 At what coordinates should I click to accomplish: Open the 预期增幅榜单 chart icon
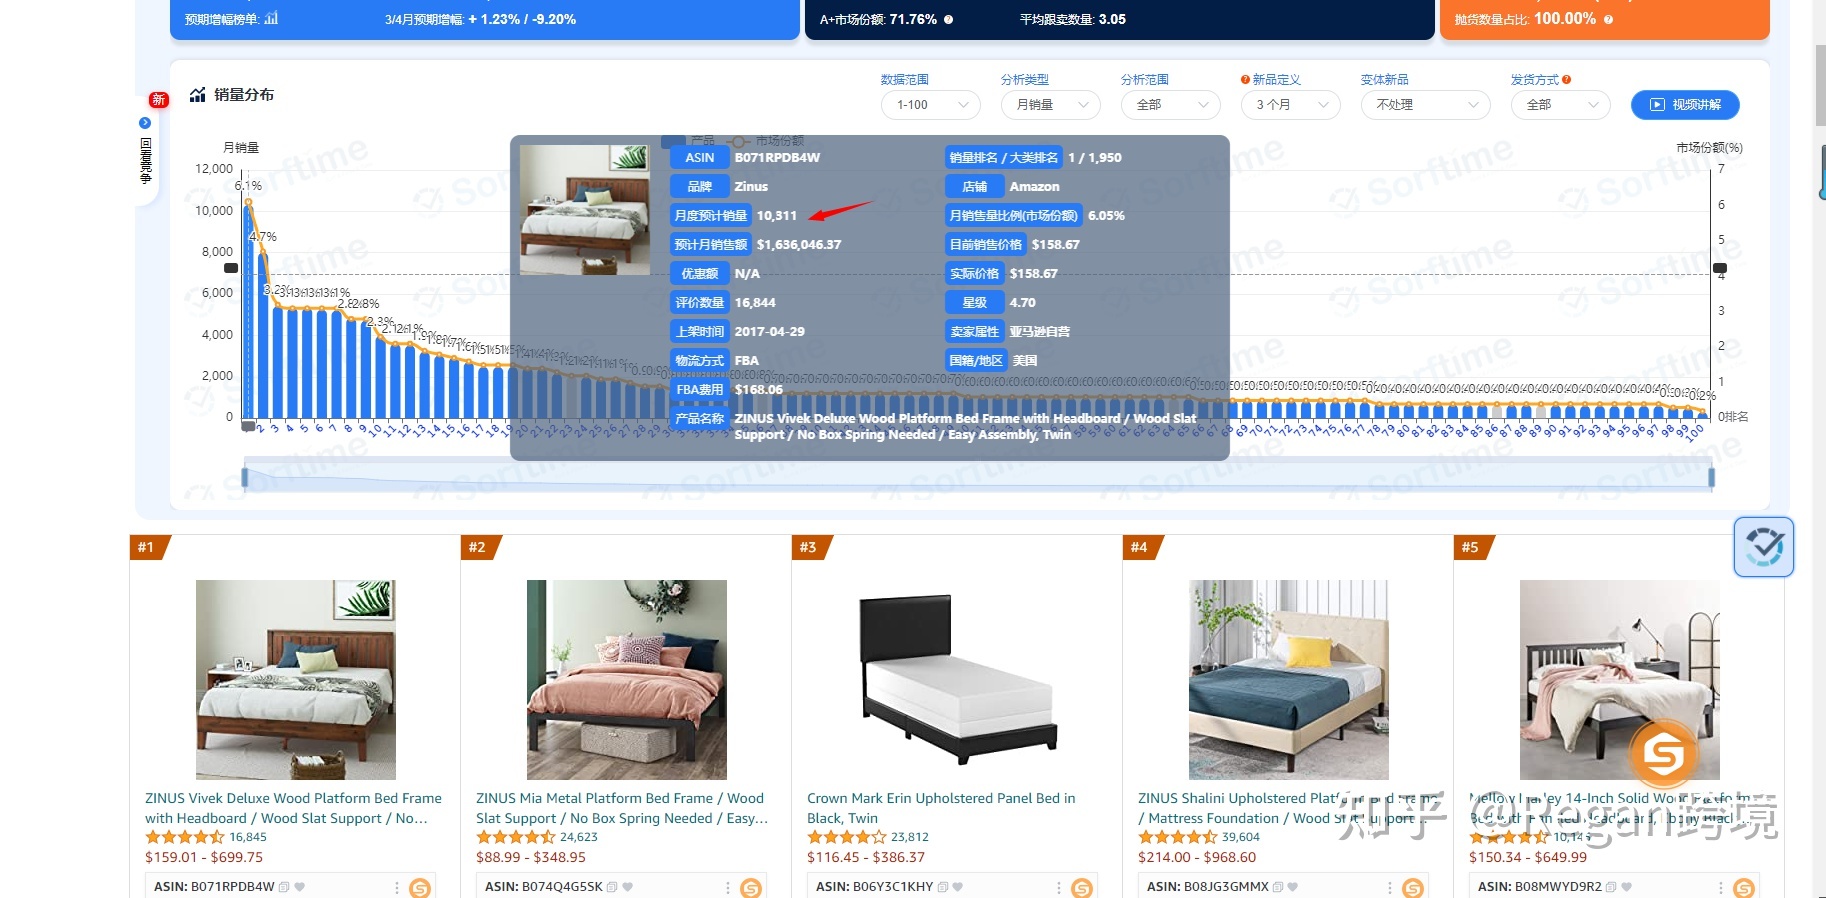[x=271, y=18]
